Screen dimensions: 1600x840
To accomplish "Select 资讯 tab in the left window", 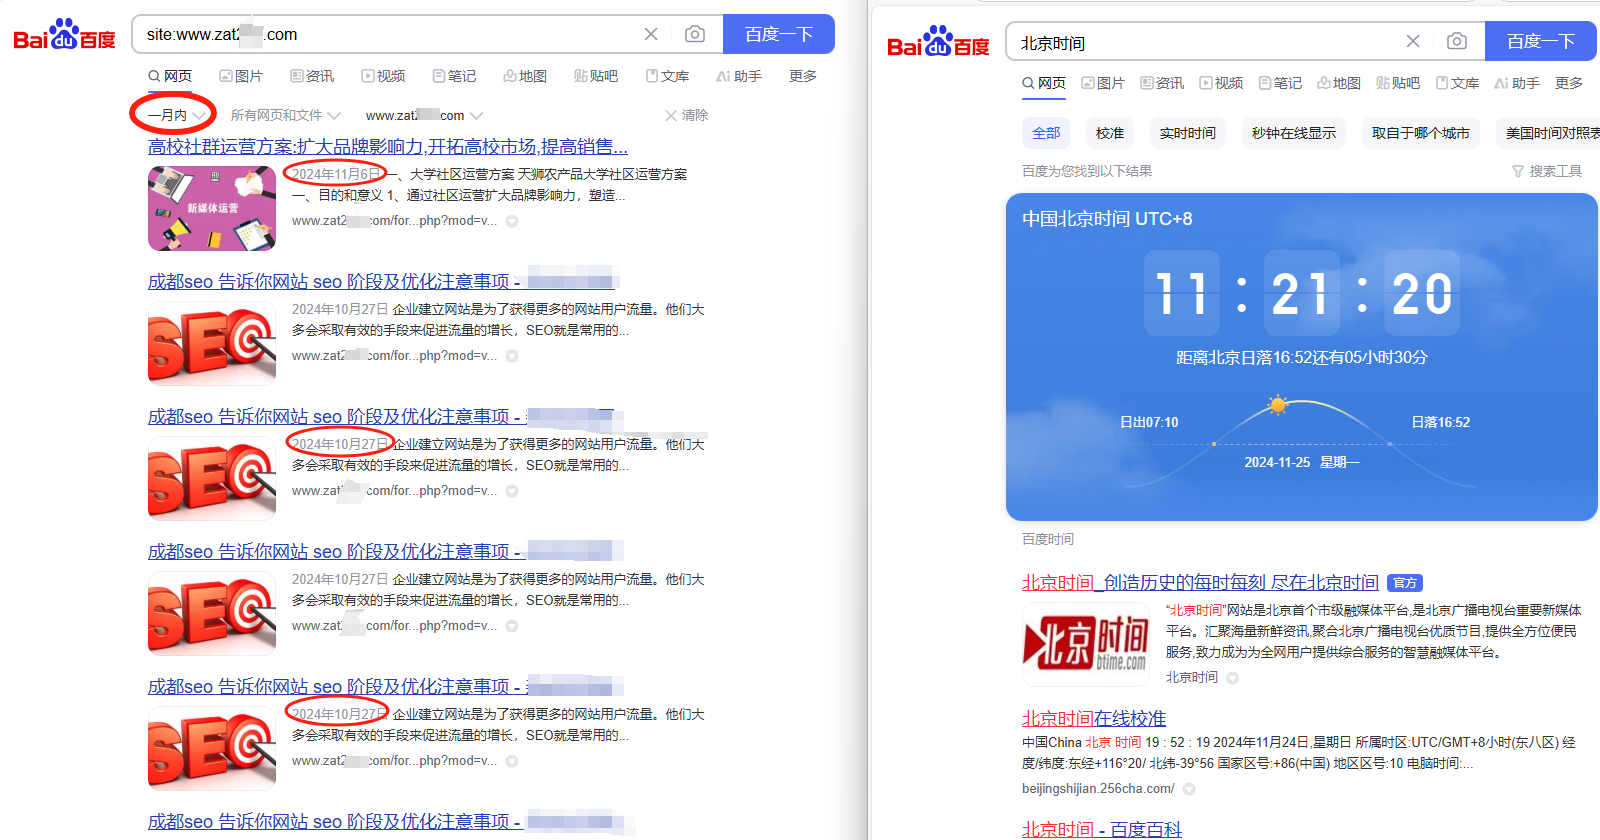I will [x=312, y=76].
